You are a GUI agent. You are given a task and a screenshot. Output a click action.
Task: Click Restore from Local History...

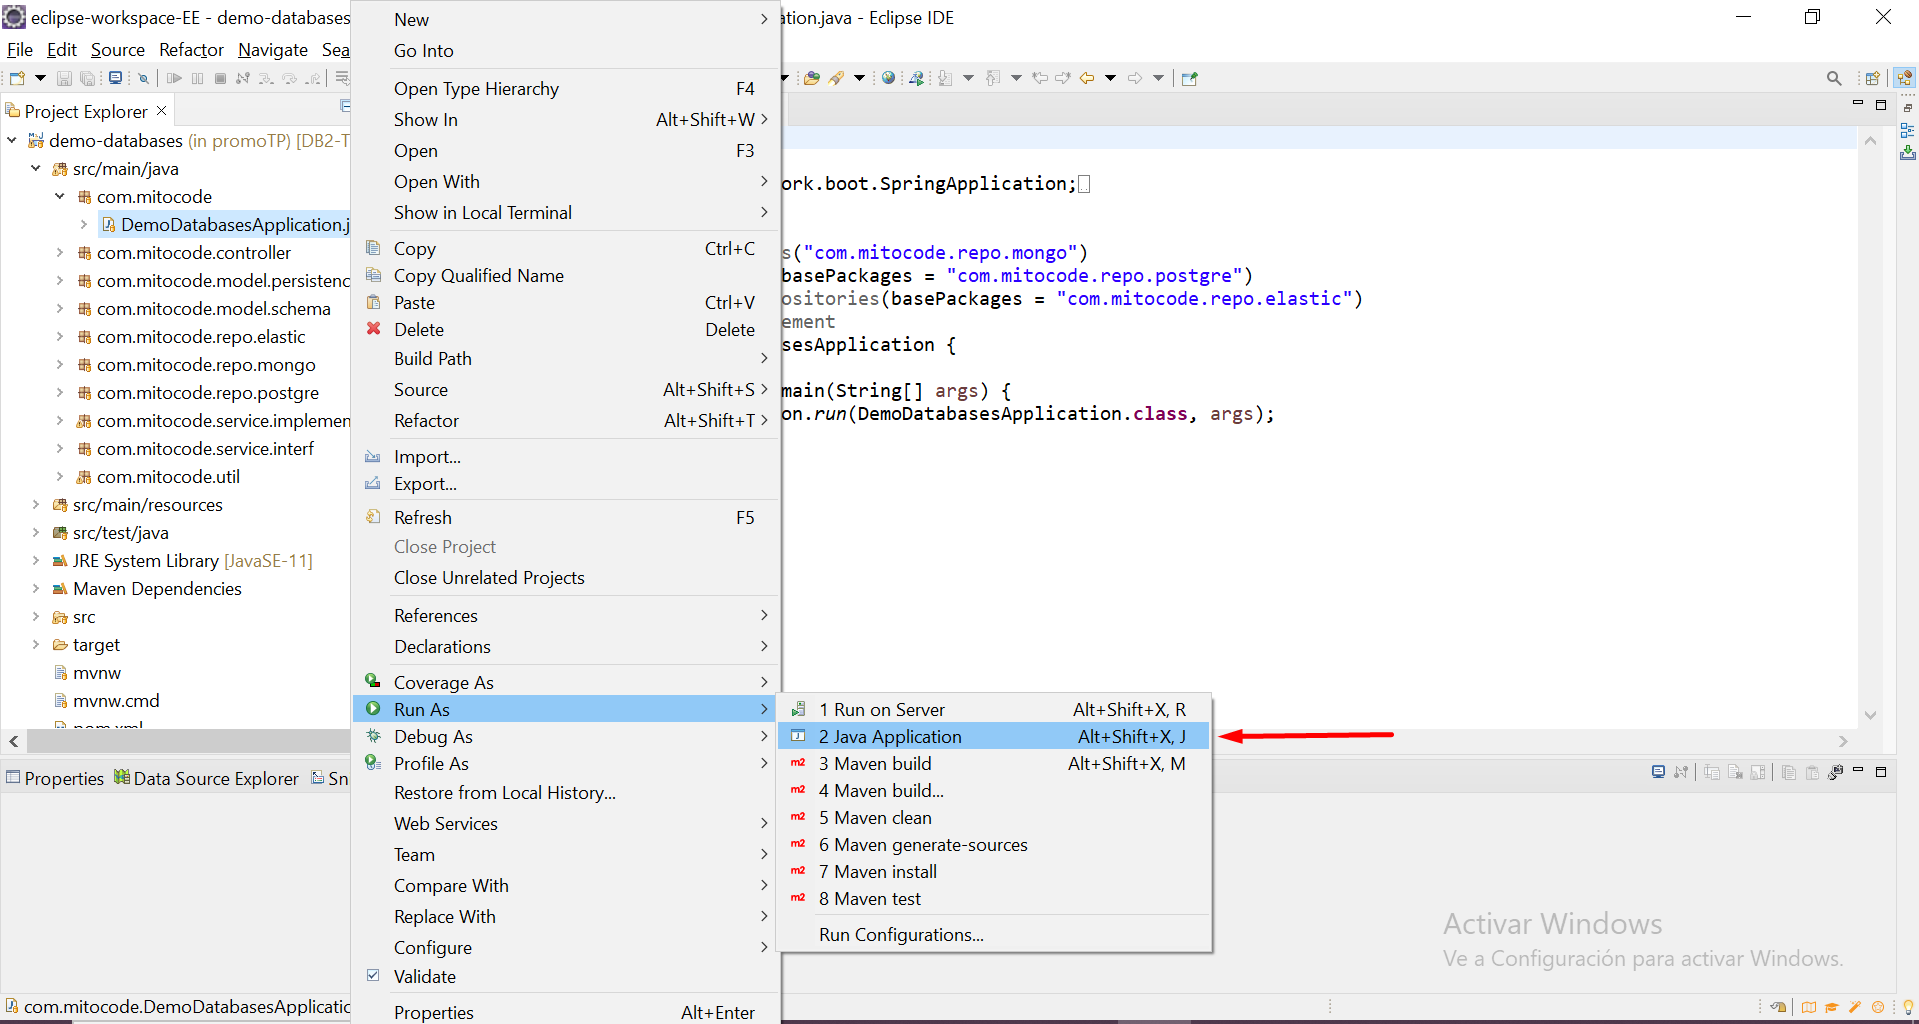click(x=565, y=792)
